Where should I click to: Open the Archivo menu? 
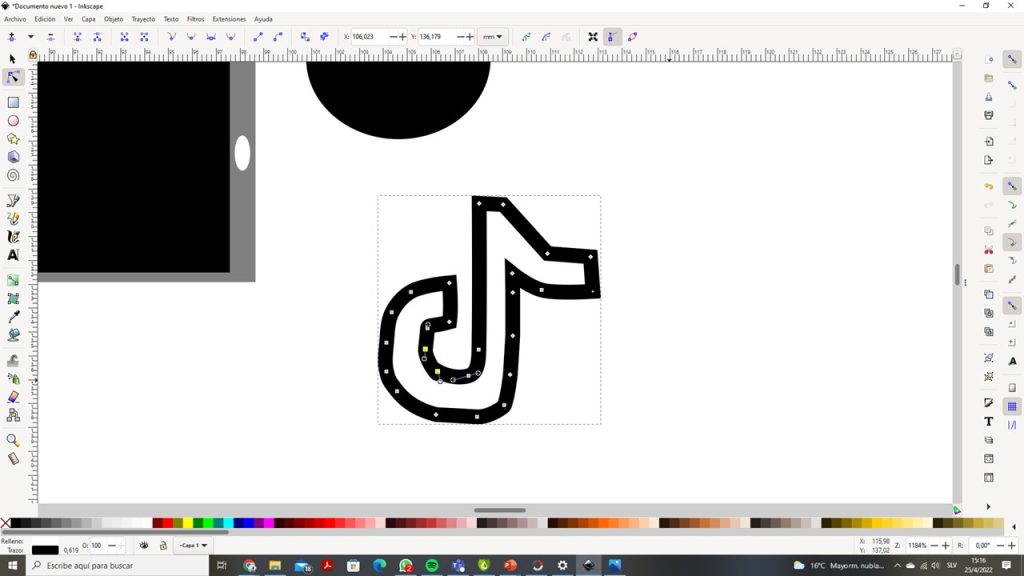15,19
